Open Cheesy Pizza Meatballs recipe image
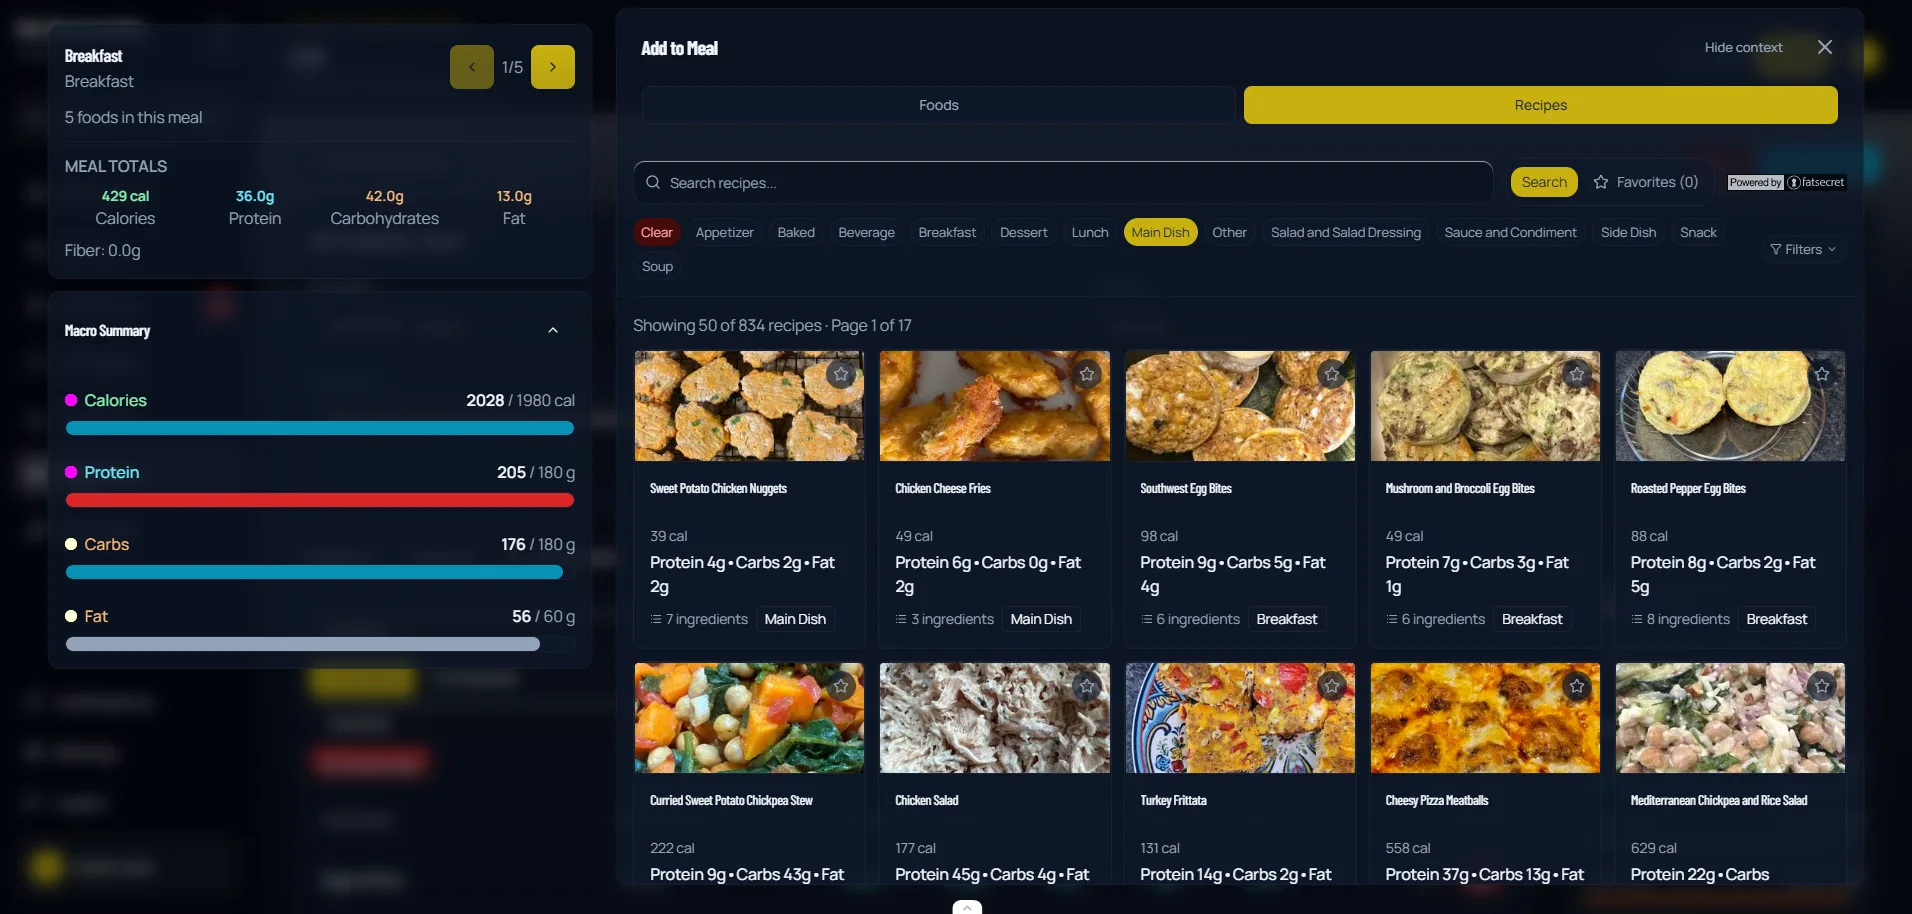Viewport: 1912px width, 914px height. pos(1485,718)
